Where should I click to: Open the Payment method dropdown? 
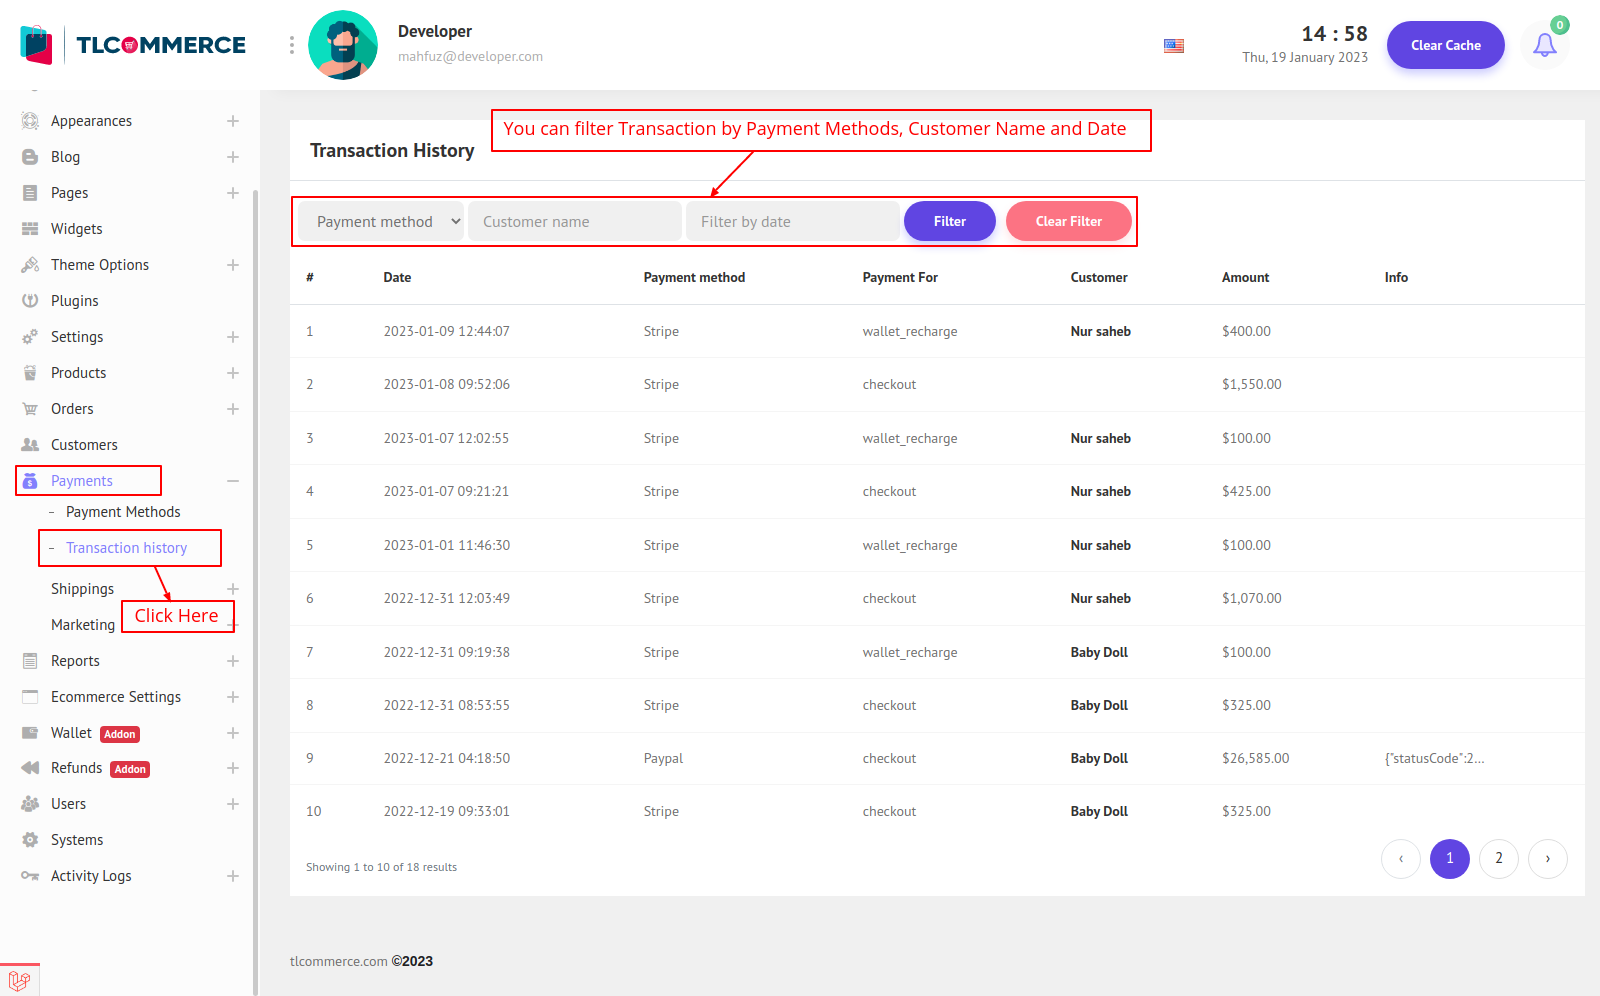pos(382,222)
